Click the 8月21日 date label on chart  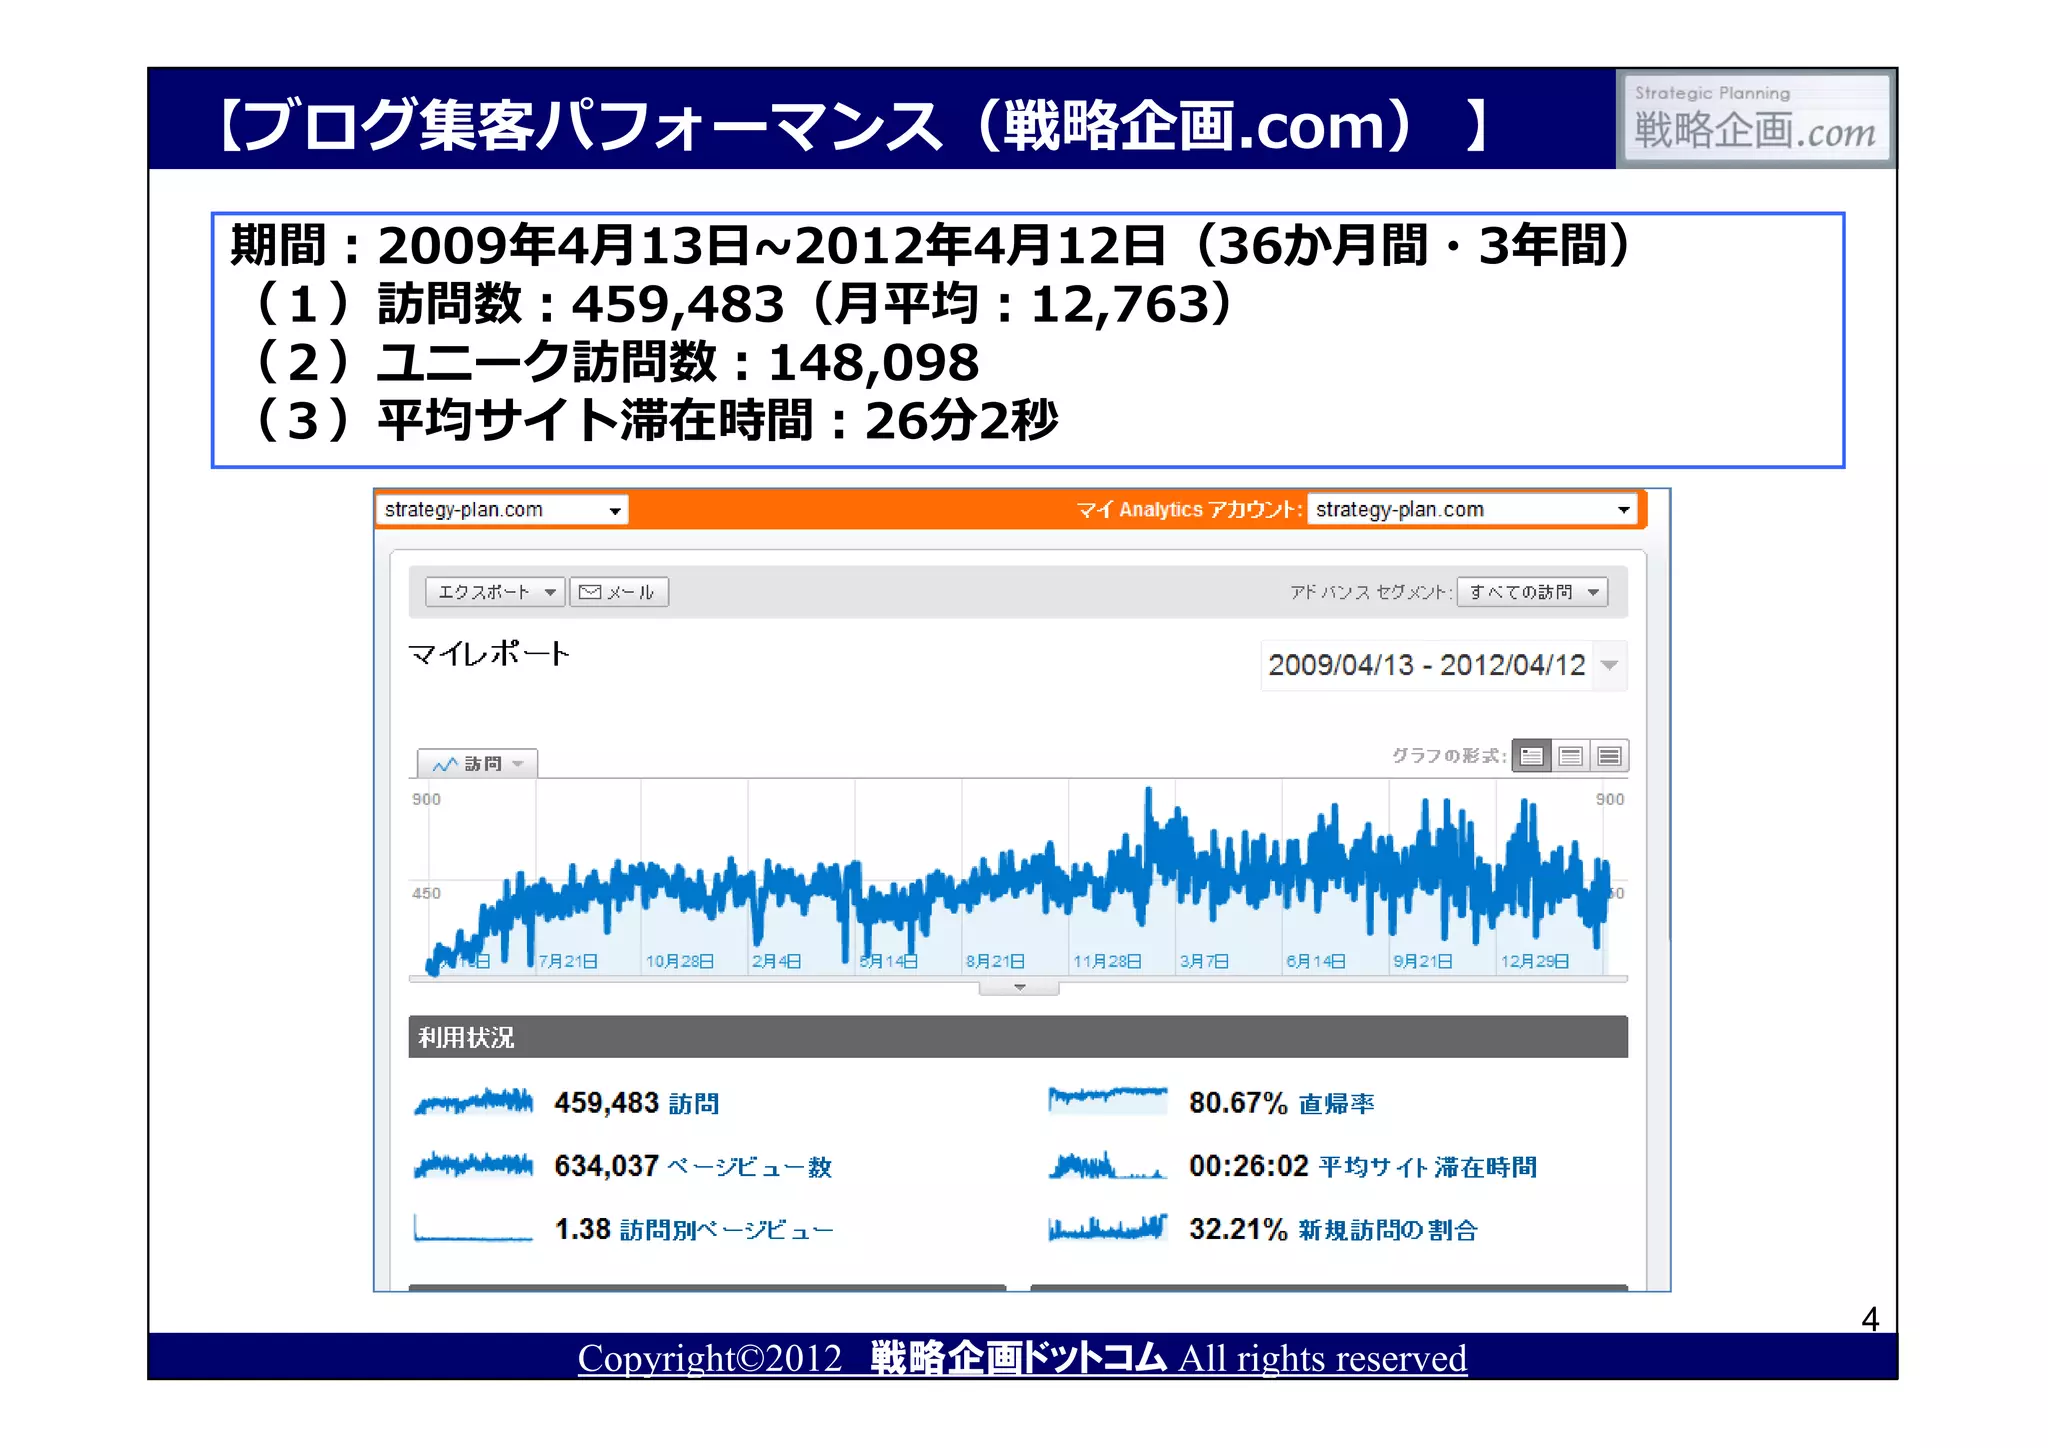(x=995, y=961)
